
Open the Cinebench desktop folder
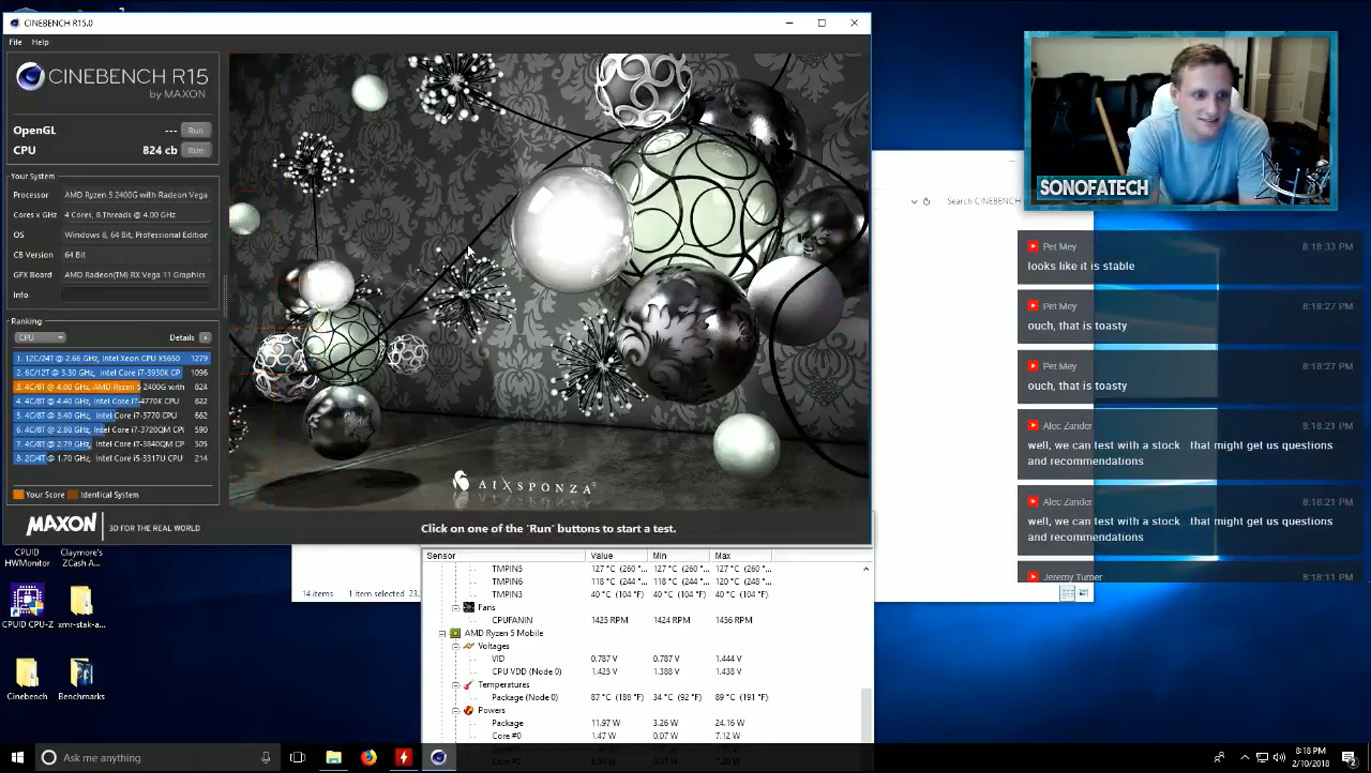(27, 679)
